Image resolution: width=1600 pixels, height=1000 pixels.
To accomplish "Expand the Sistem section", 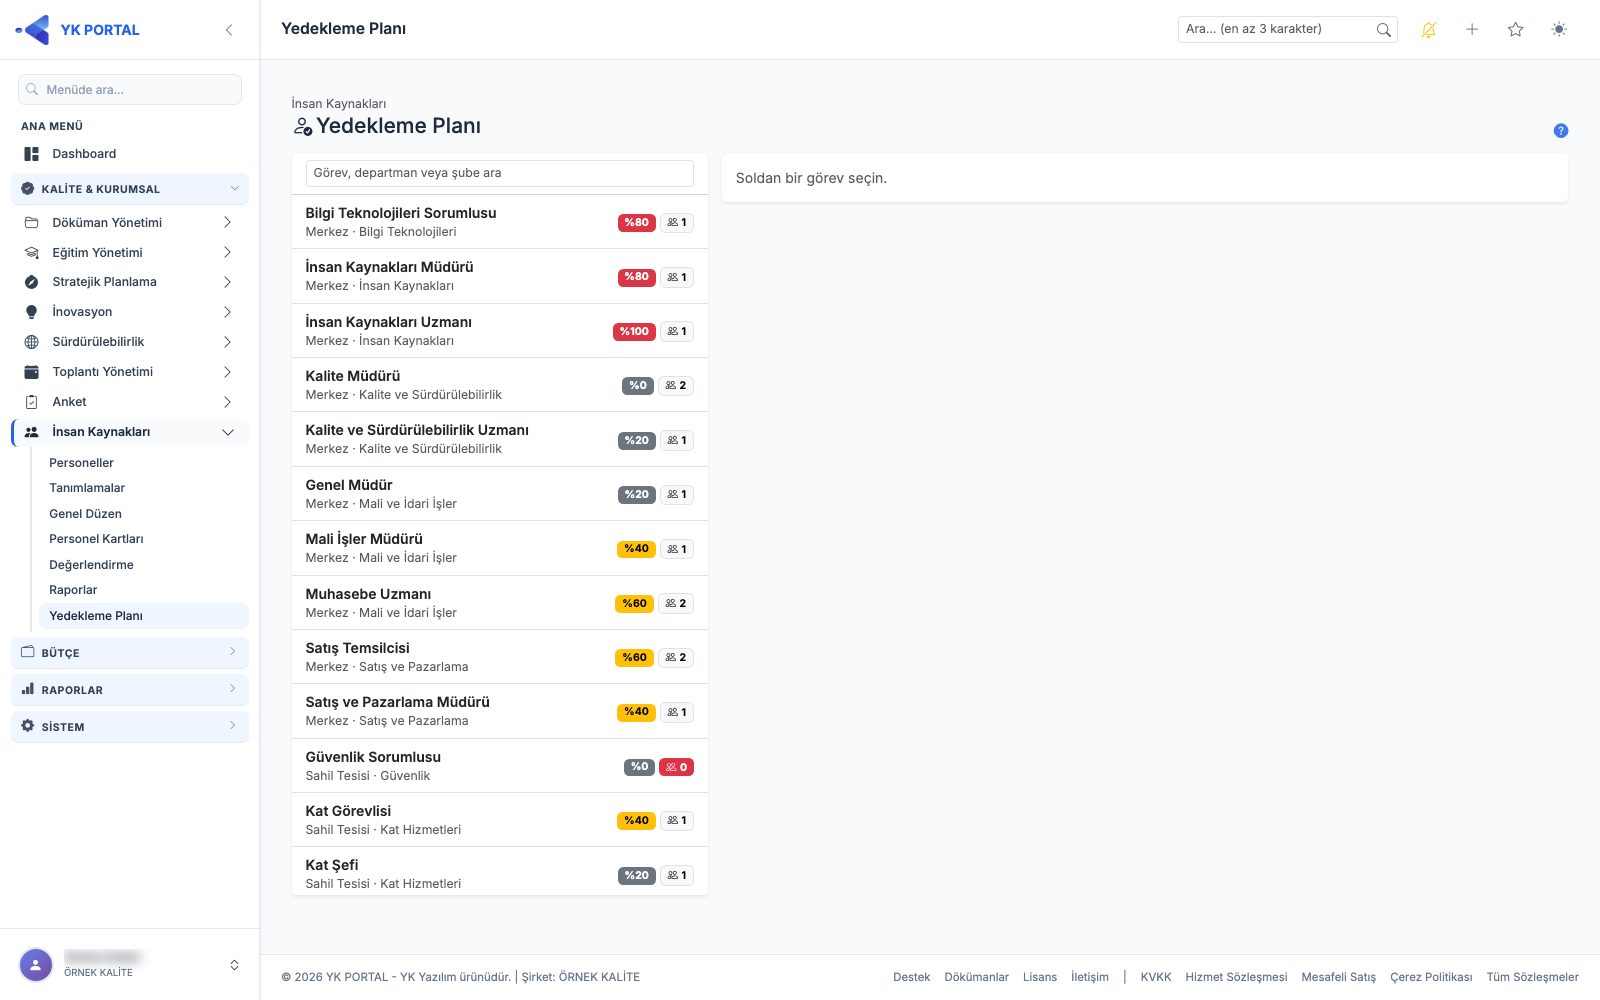I will pyautogui.click(x=130, y=727).
